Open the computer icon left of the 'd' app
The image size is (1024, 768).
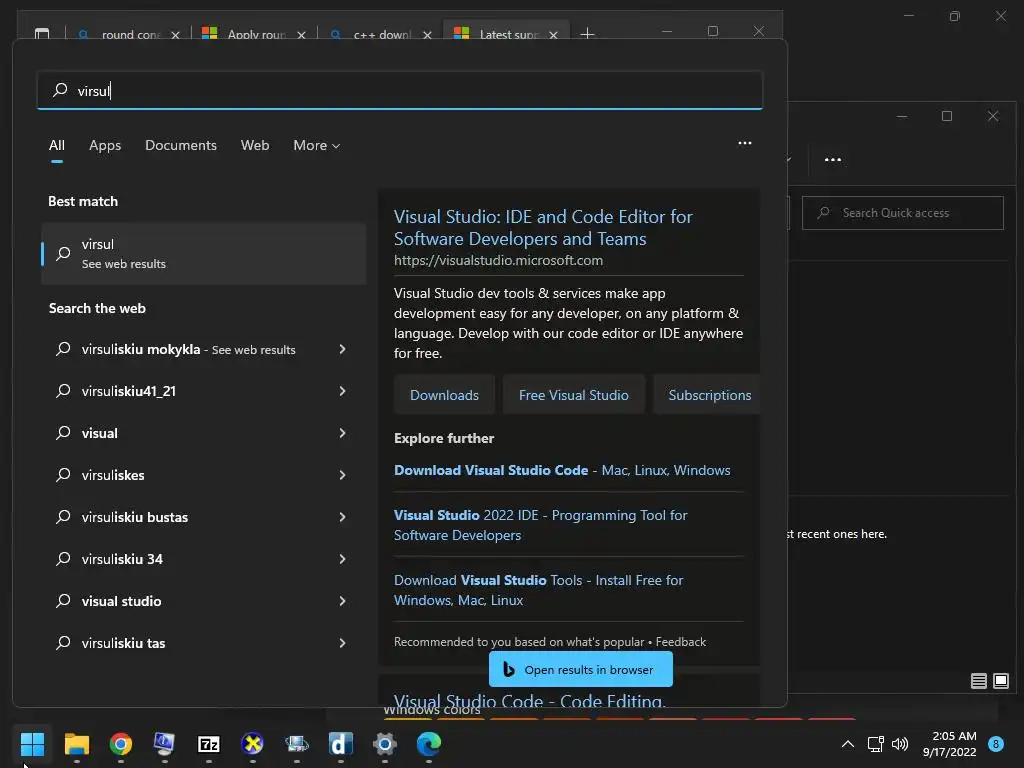click(x=296, y=744)
